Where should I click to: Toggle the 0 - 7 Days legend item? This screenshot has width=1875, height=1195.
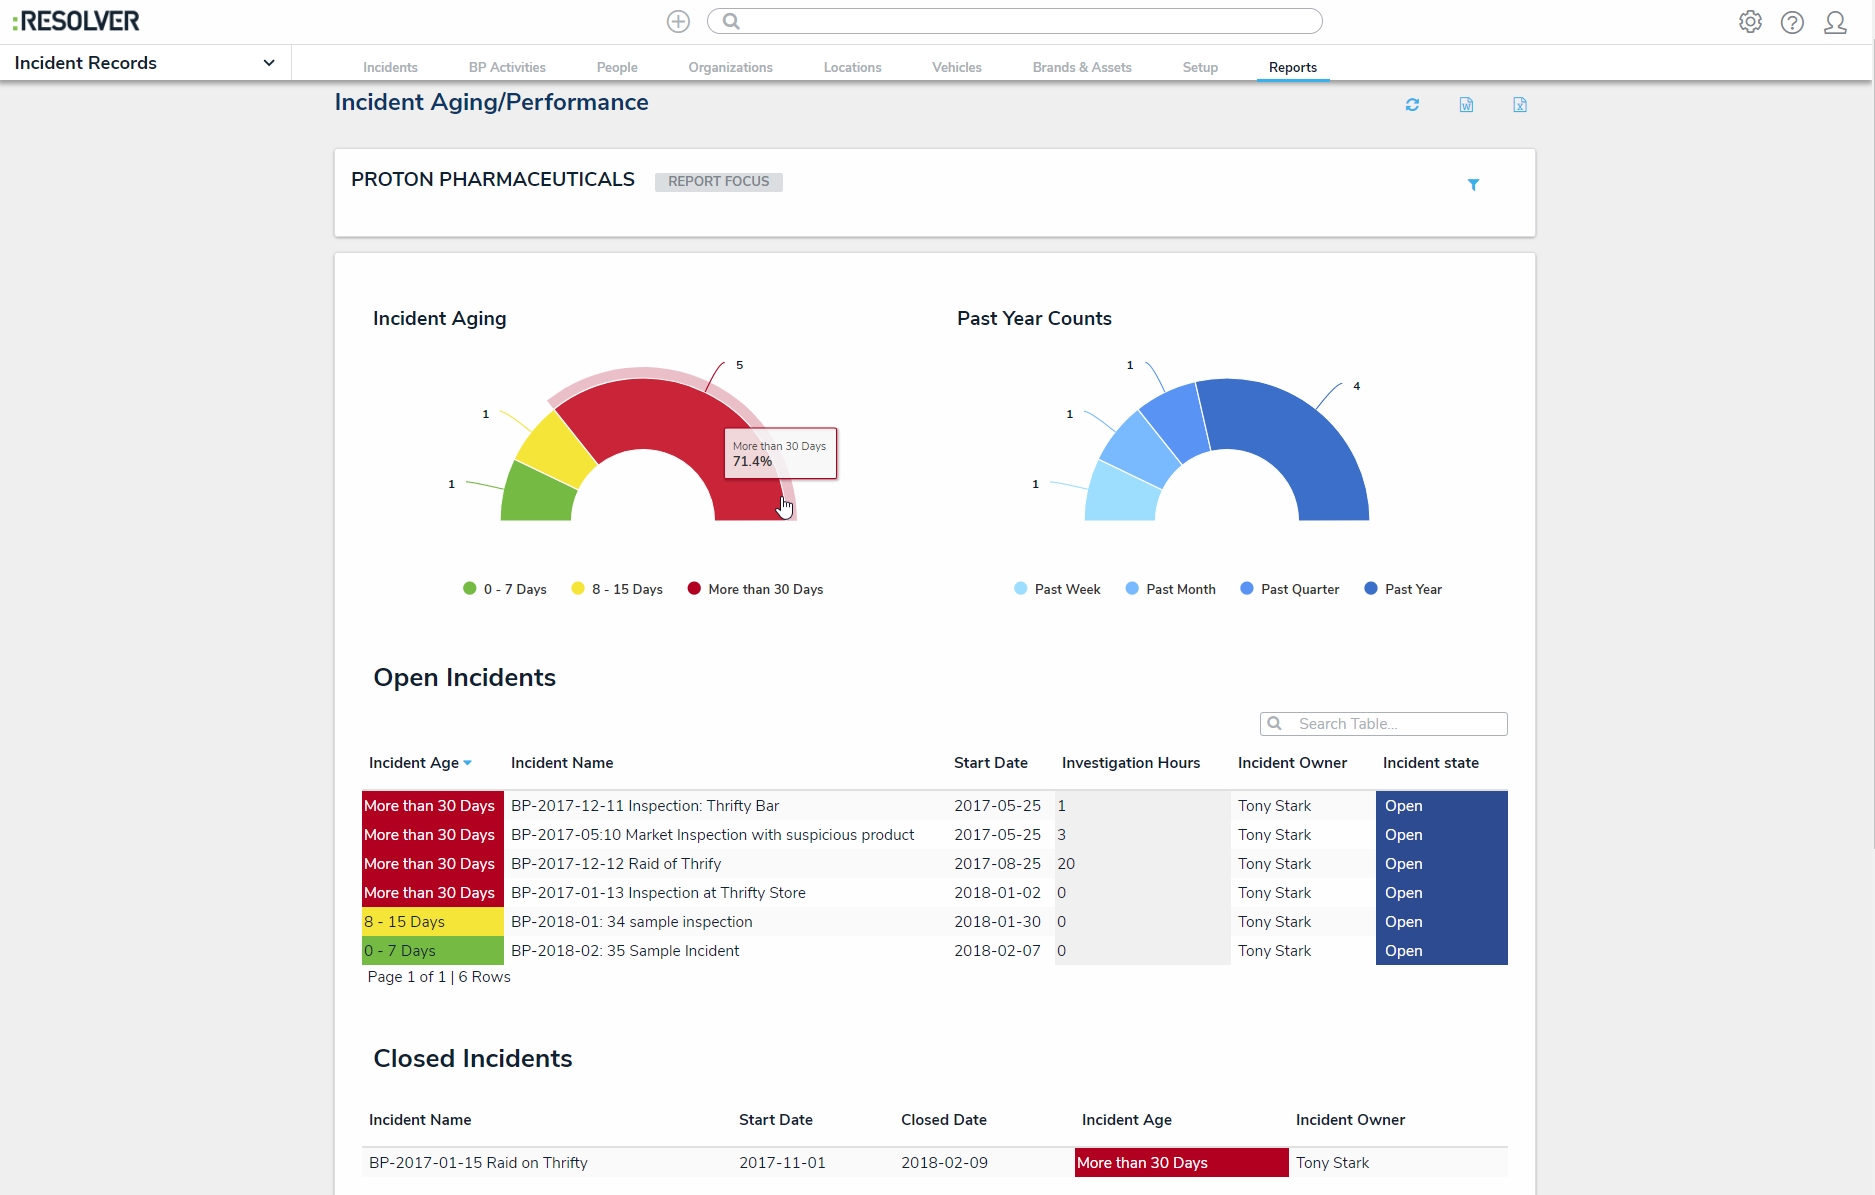[x=505, y=589]
